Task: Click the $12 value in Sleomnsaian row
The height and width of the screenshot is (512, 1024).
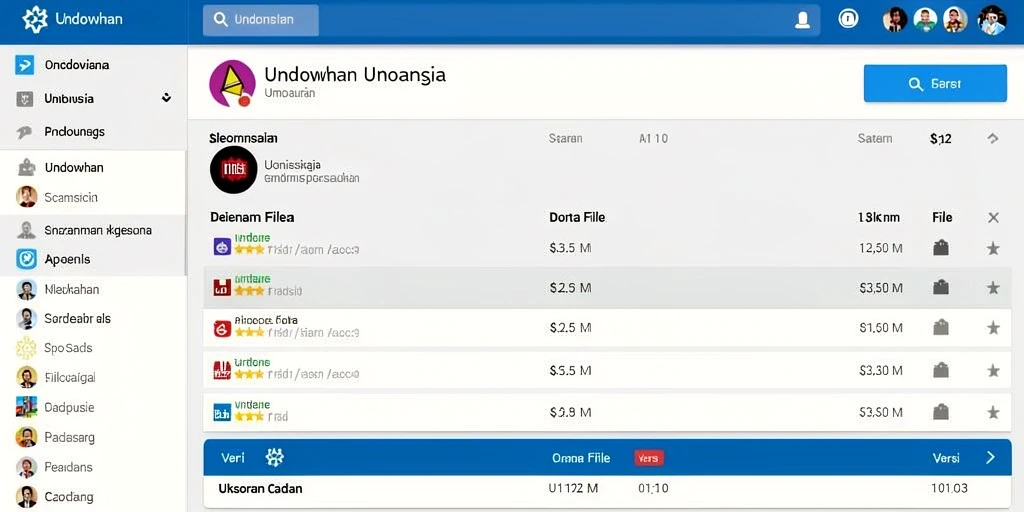Action: [x=940, y=138]
